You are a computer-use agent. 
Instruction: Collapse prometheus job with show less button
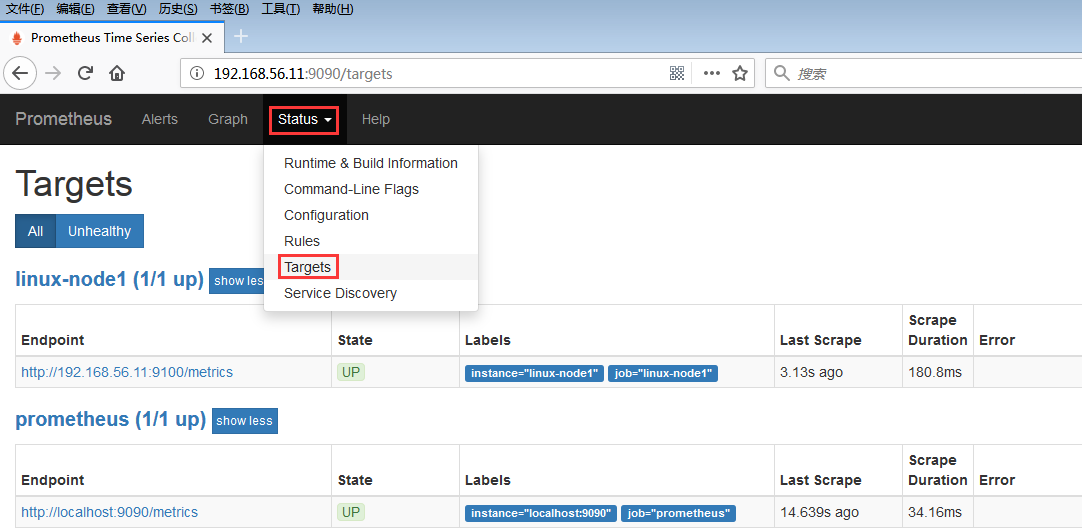coord(244,421)
